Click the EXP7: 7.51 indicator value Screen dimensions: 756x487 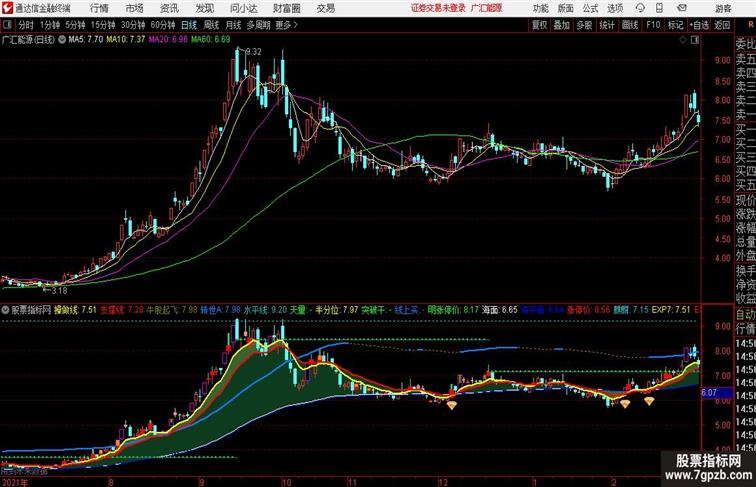(x=671, y=310)
